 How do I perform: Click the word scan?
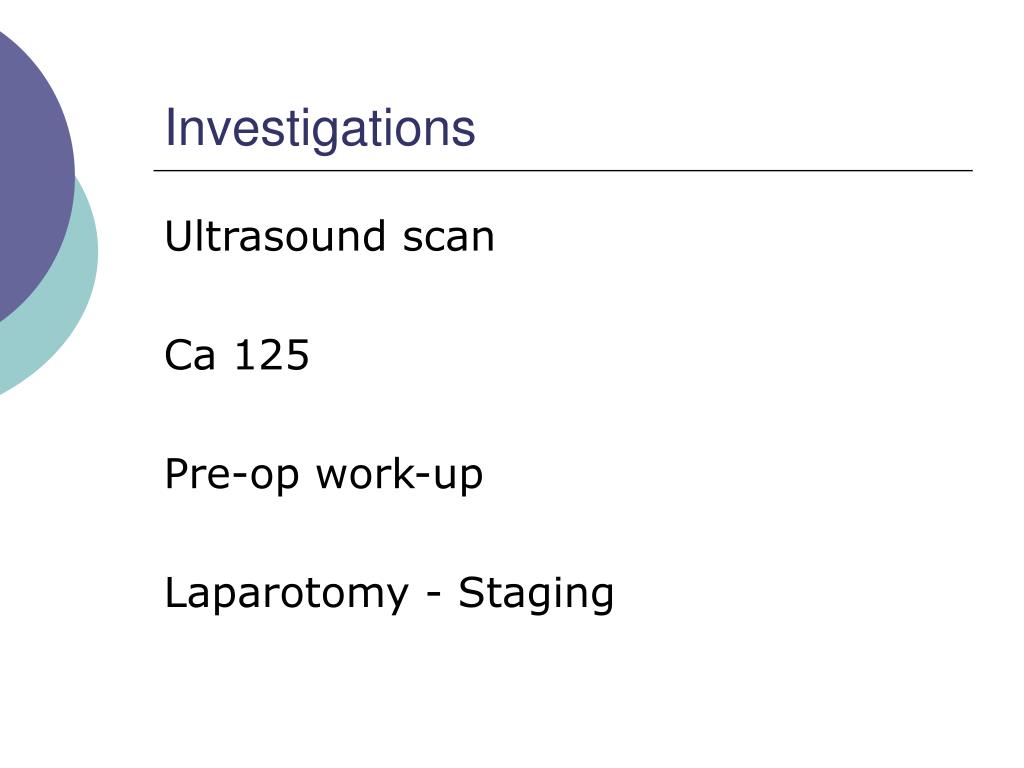pyautogui.click(x=449, y=238)
